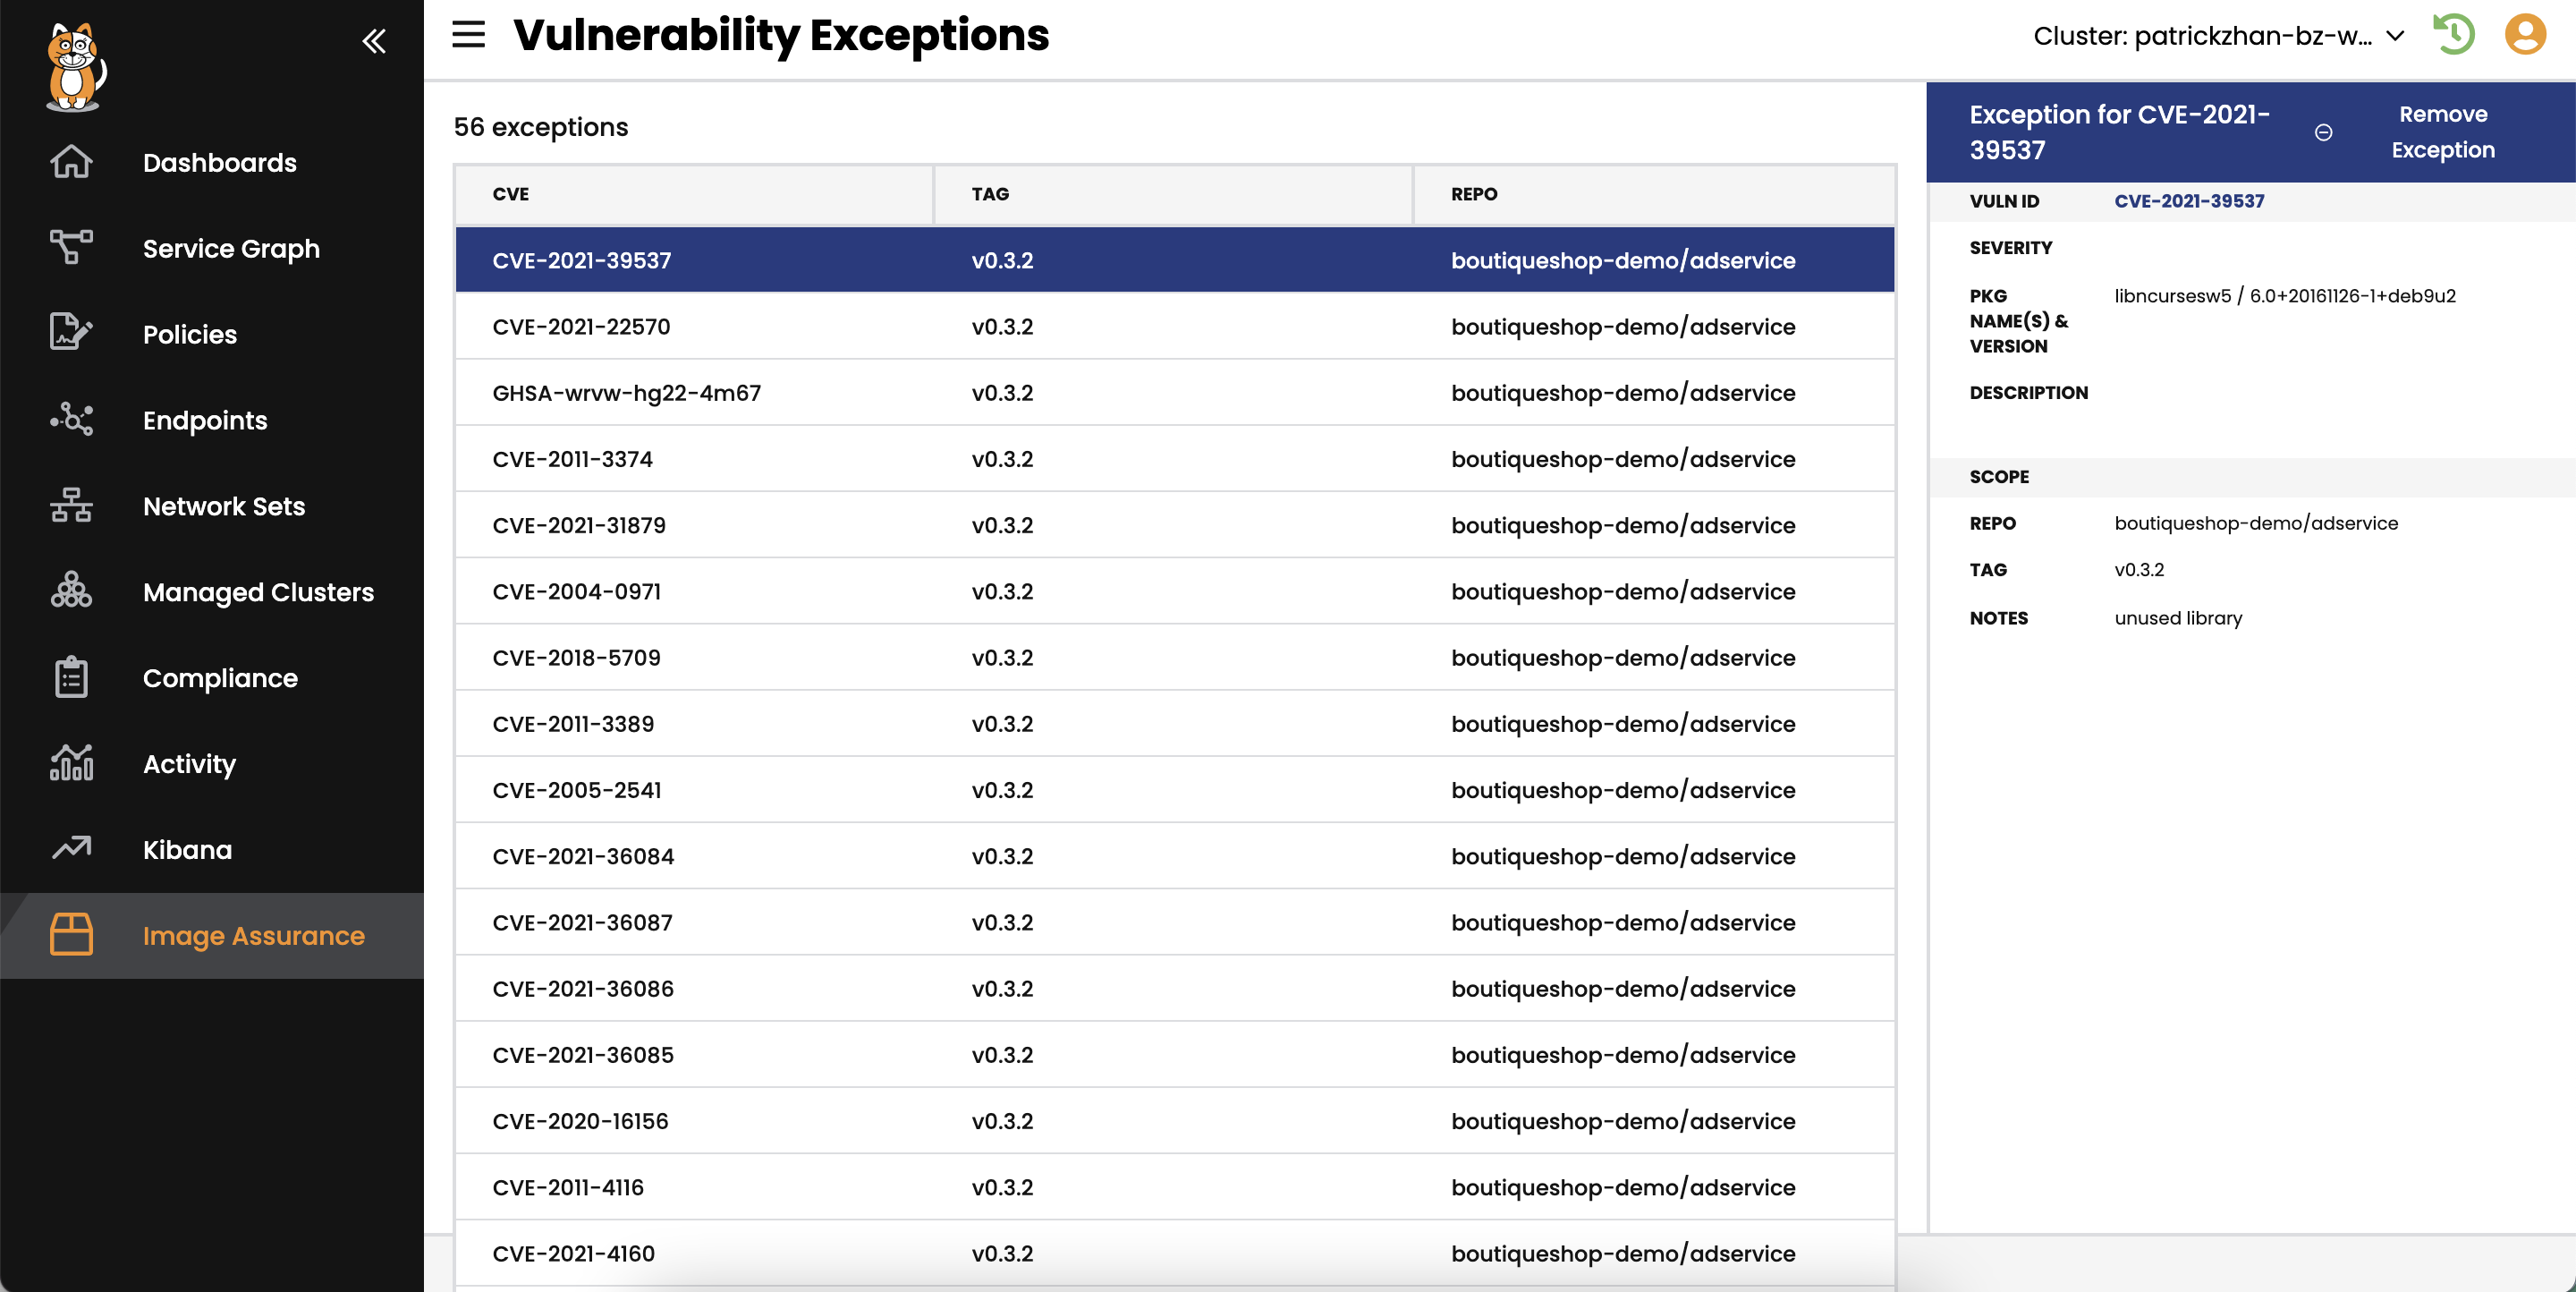The height and width of the screenshot is (1292, 2576).
Task: Open Kibana
Action: point(187,849)
